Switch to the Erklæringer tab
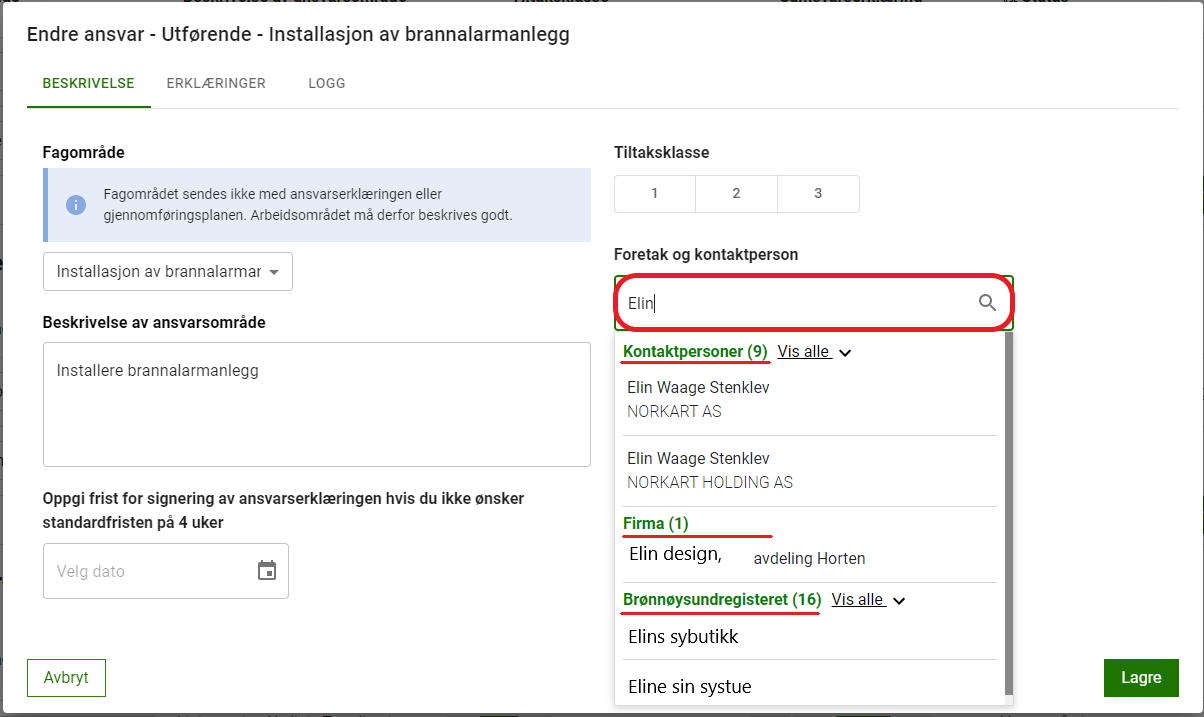 pos(216,84)
